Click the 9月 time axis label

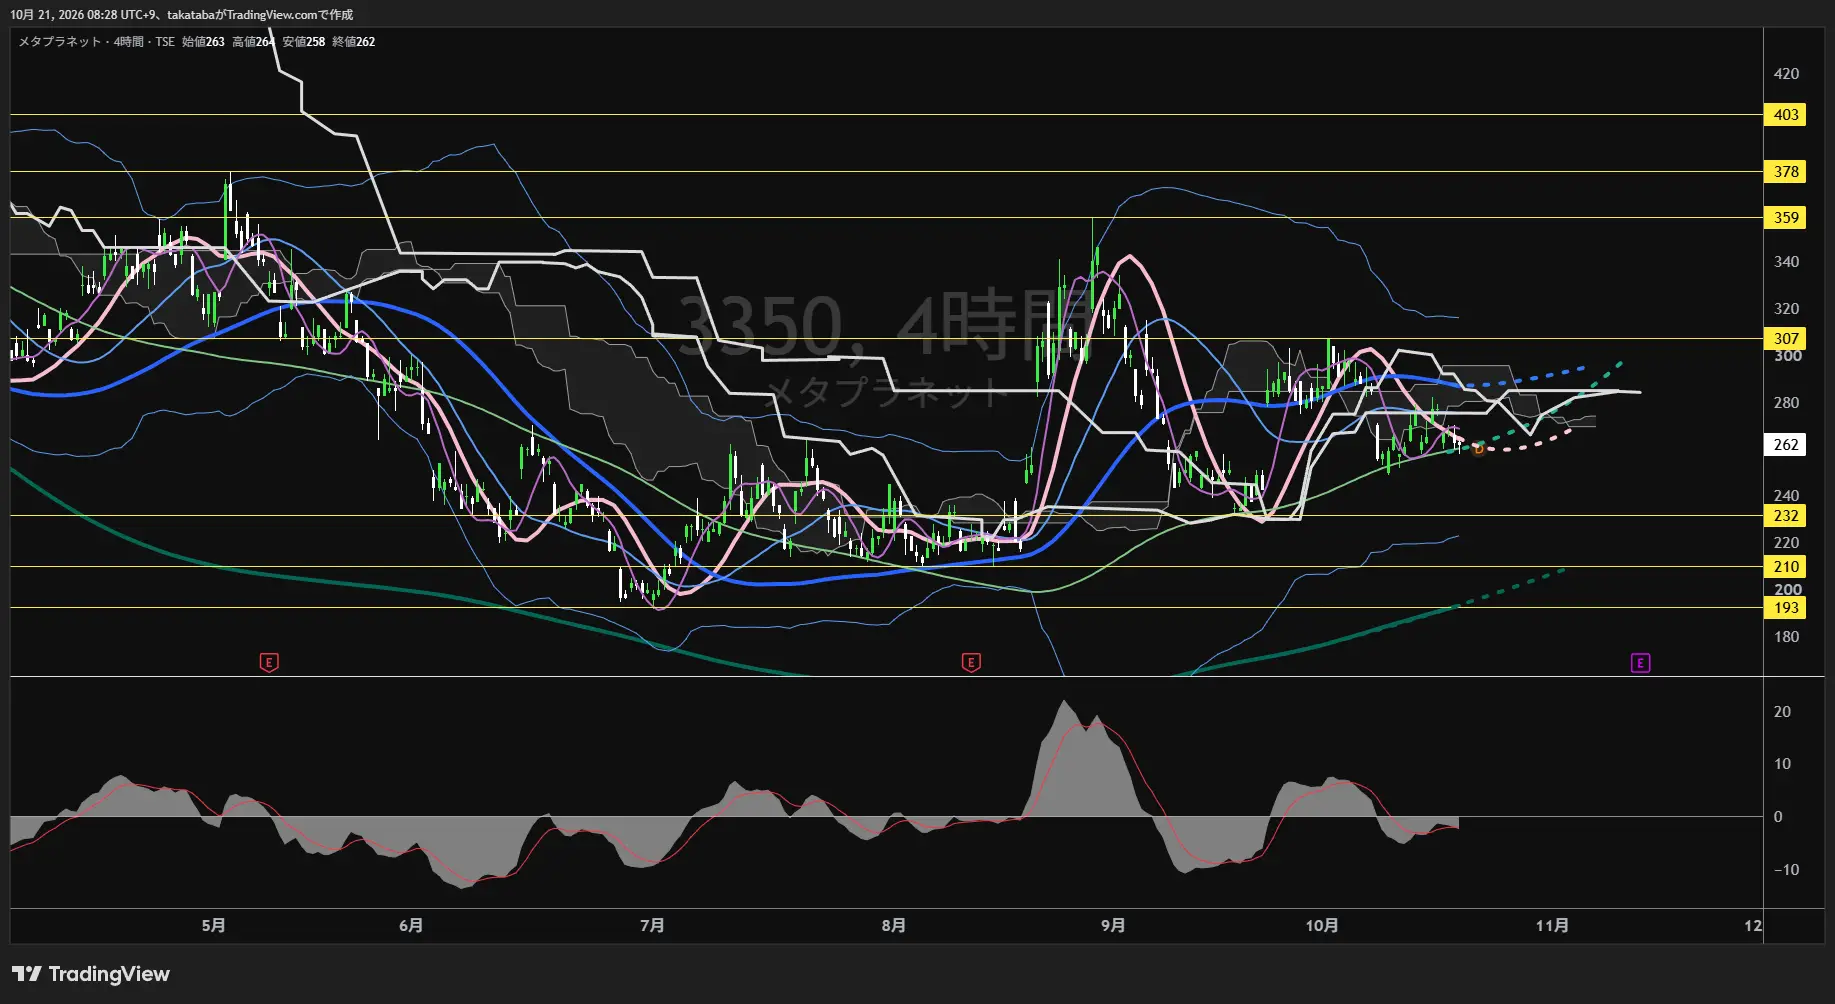pos(1113,926)
